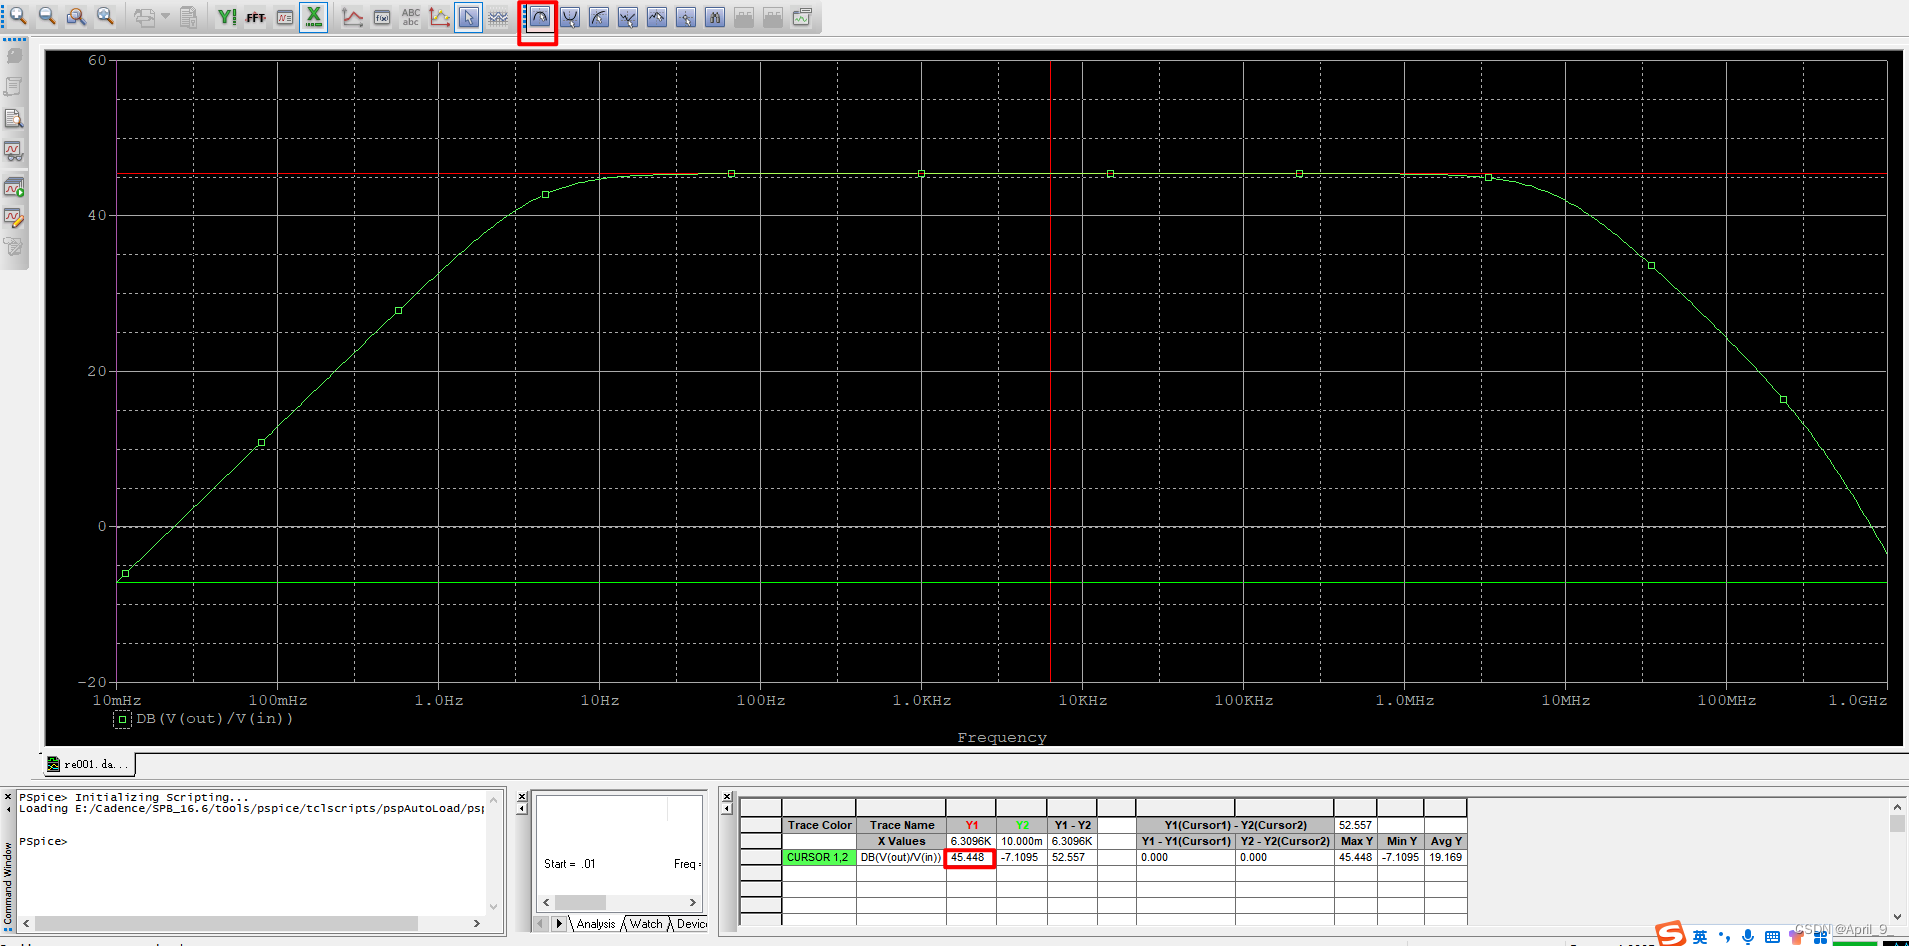Click the Zoom Out magnifier icon
The height and width of the screenshot is (946, 1909).
coord(47,17)
